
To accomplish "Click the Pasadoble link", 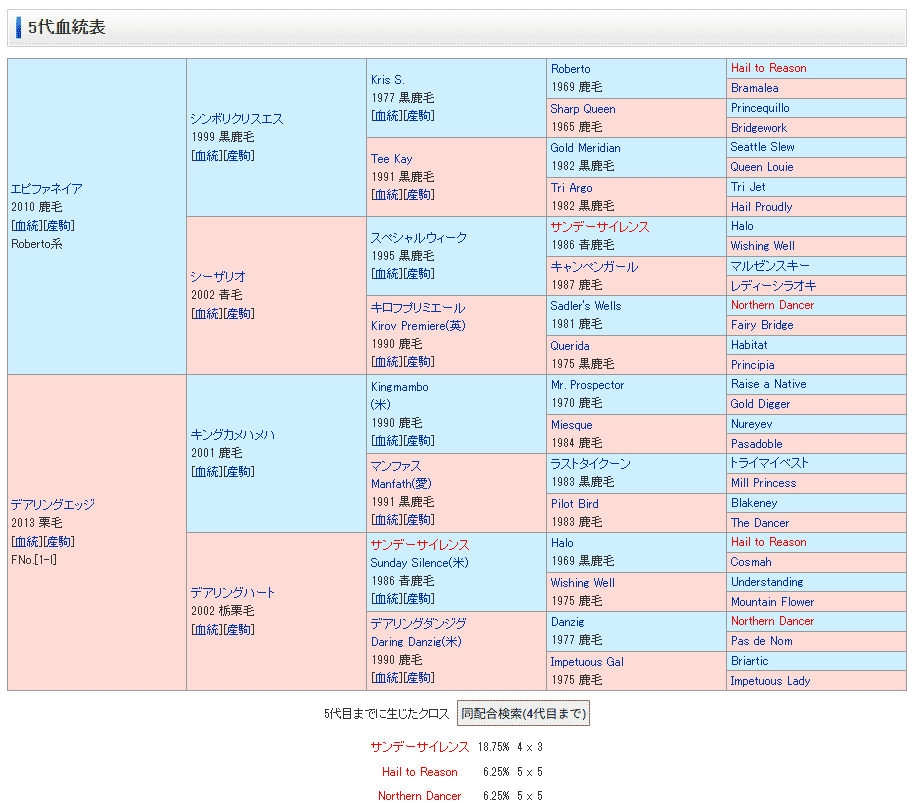I will coord(756,444).
